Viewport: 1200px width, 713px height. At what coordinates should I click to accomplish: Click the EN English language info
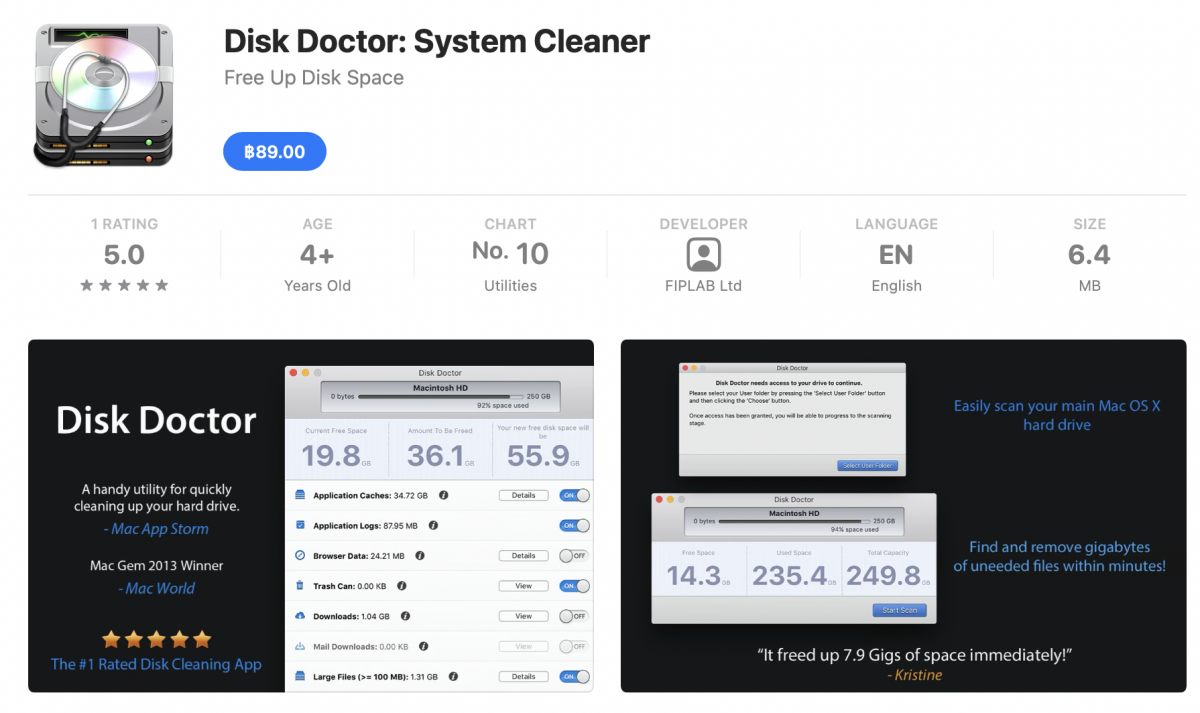tap(896, 255)
